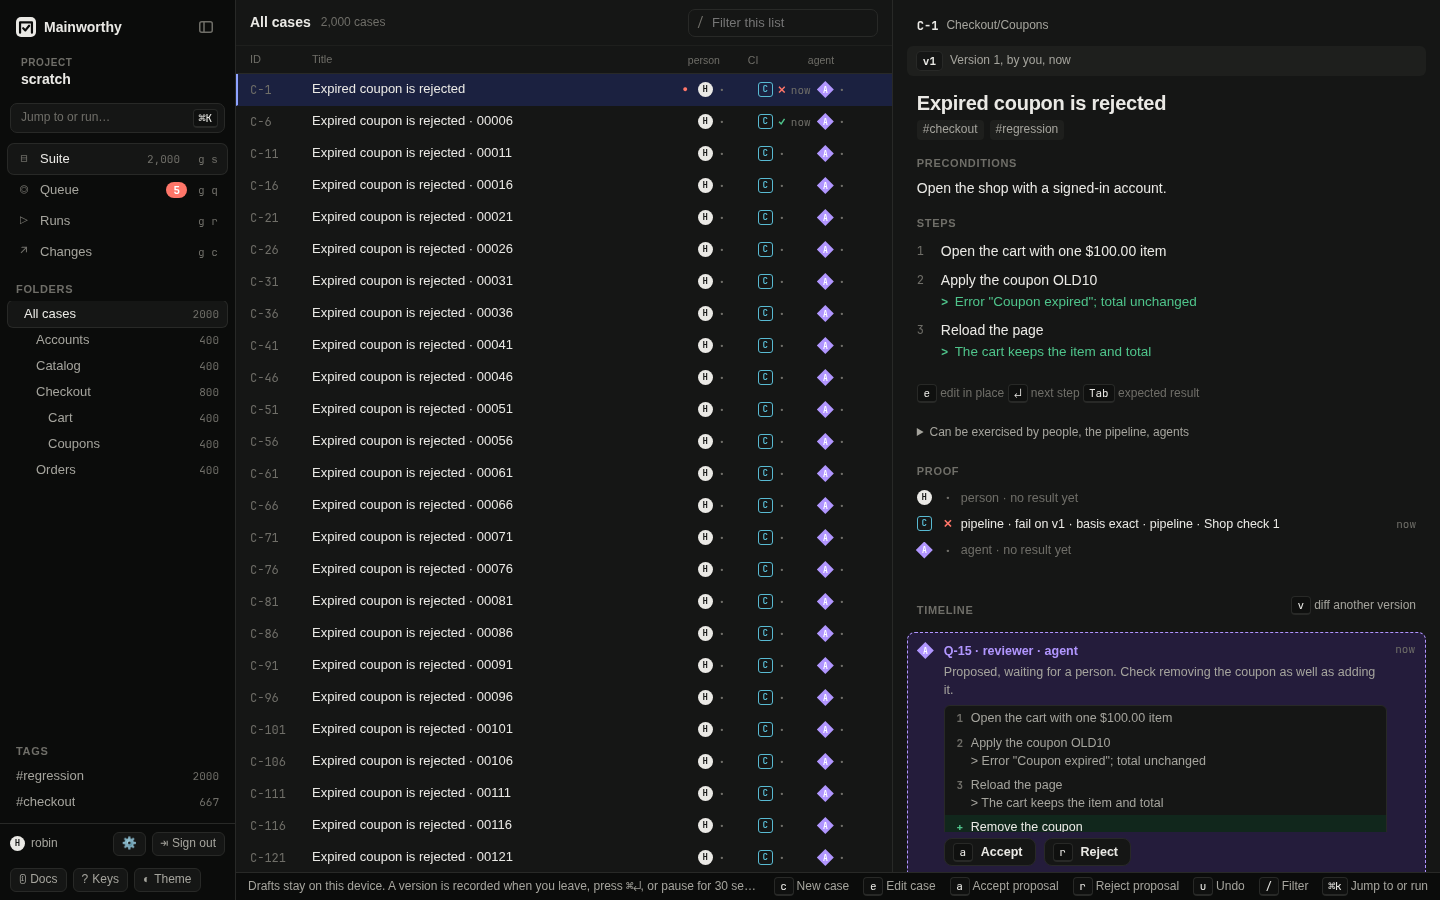The width and height of the screenshot is (1440, 900).
Task: Accept the agent's proposal
Action: tap(990, 852)
